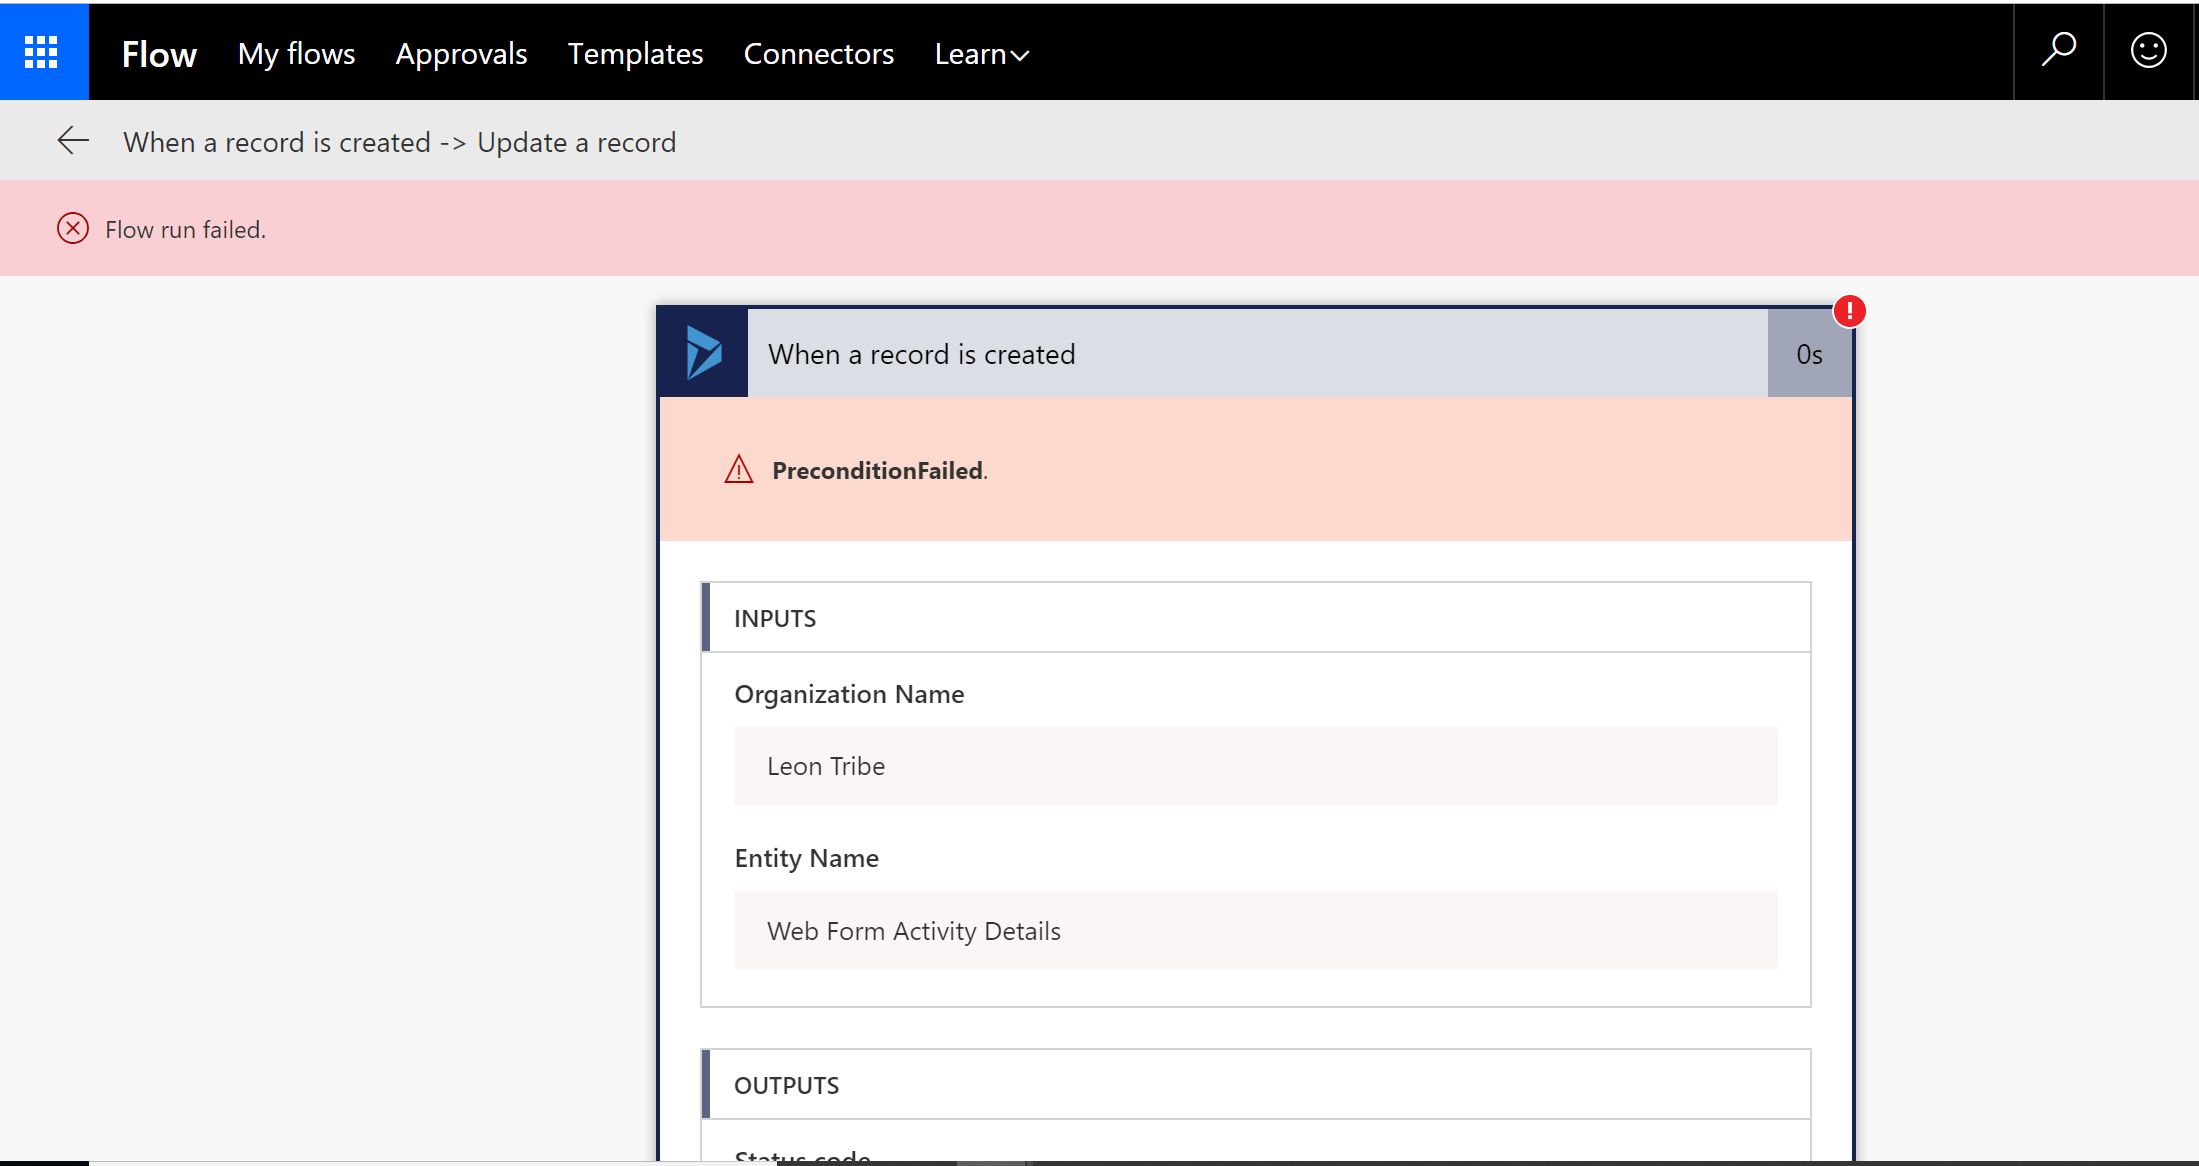The image size is (2199, 1166).
Task: Click the flow title in the breadcrumb
Action: click(x=399, y=142)
